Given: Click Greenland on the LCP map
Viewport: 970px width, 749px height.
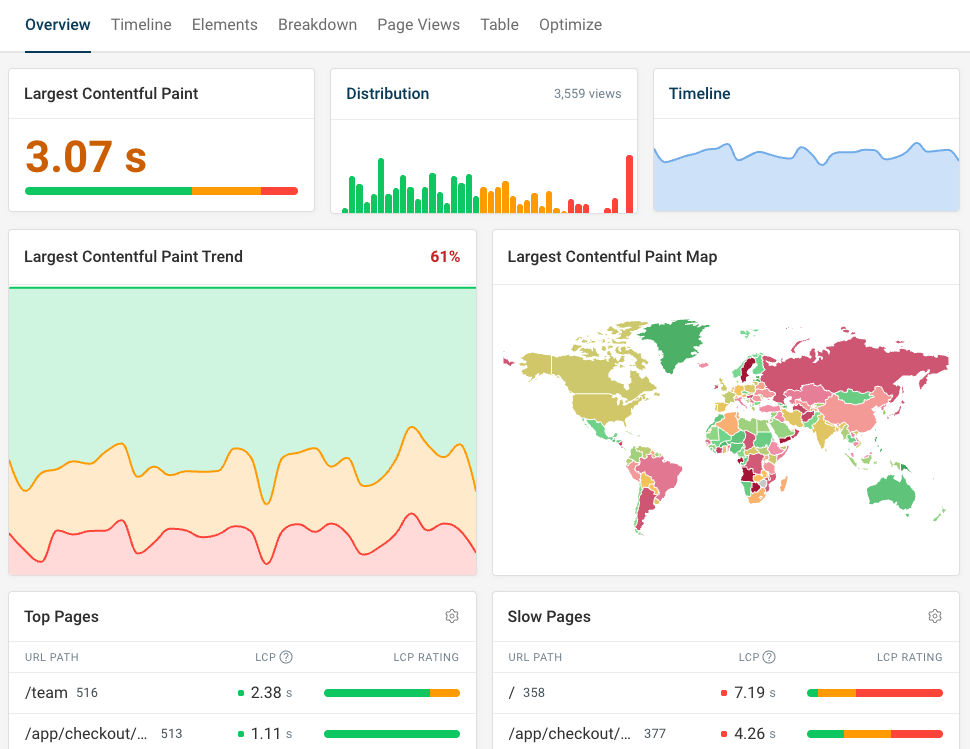Looking at the screenshot, I should [x=674, y=343].
